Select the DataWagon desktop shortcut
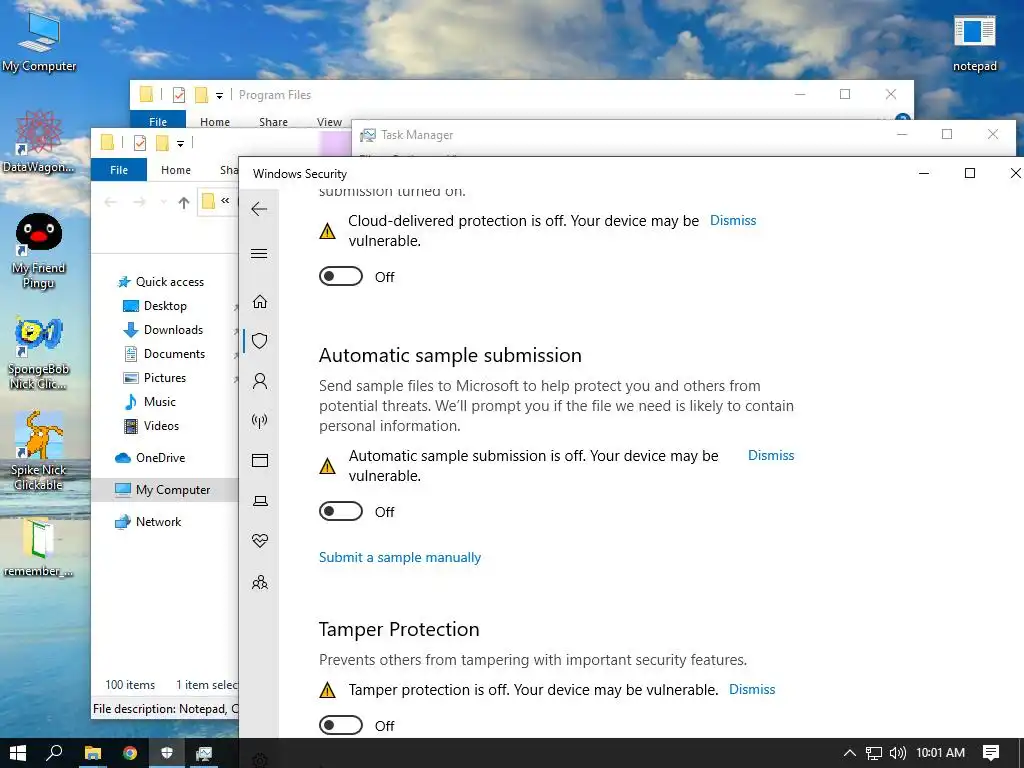The width and height of the screenshot is (1024, 768). point(39,142)
